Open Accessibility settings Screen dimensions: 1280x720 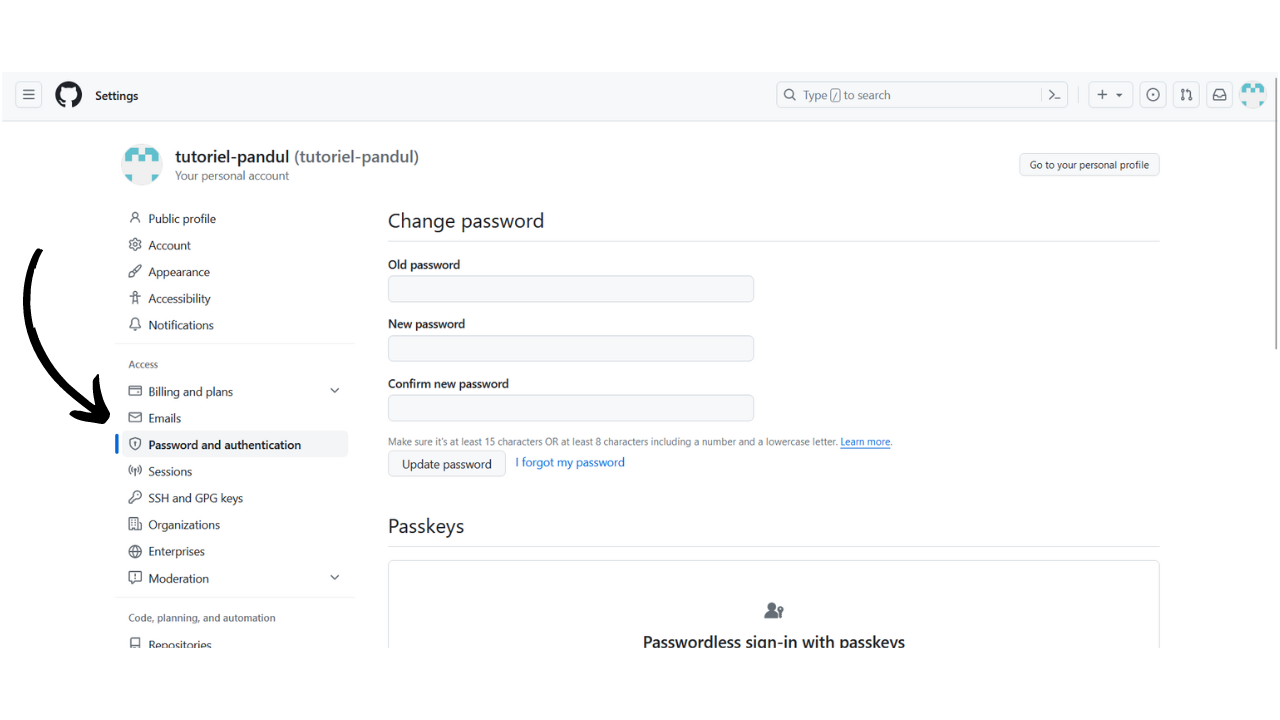click(x=179, y=297)
